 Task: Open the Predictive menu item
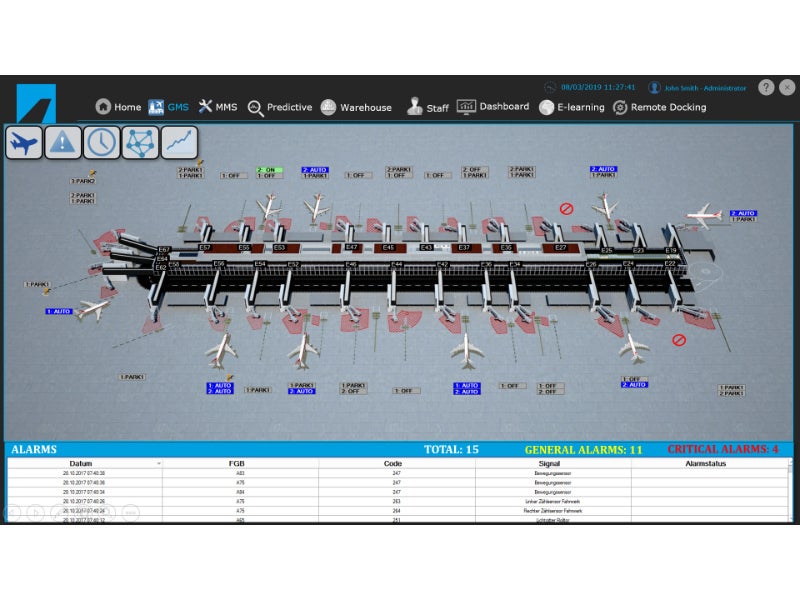(x=280, y=107)
